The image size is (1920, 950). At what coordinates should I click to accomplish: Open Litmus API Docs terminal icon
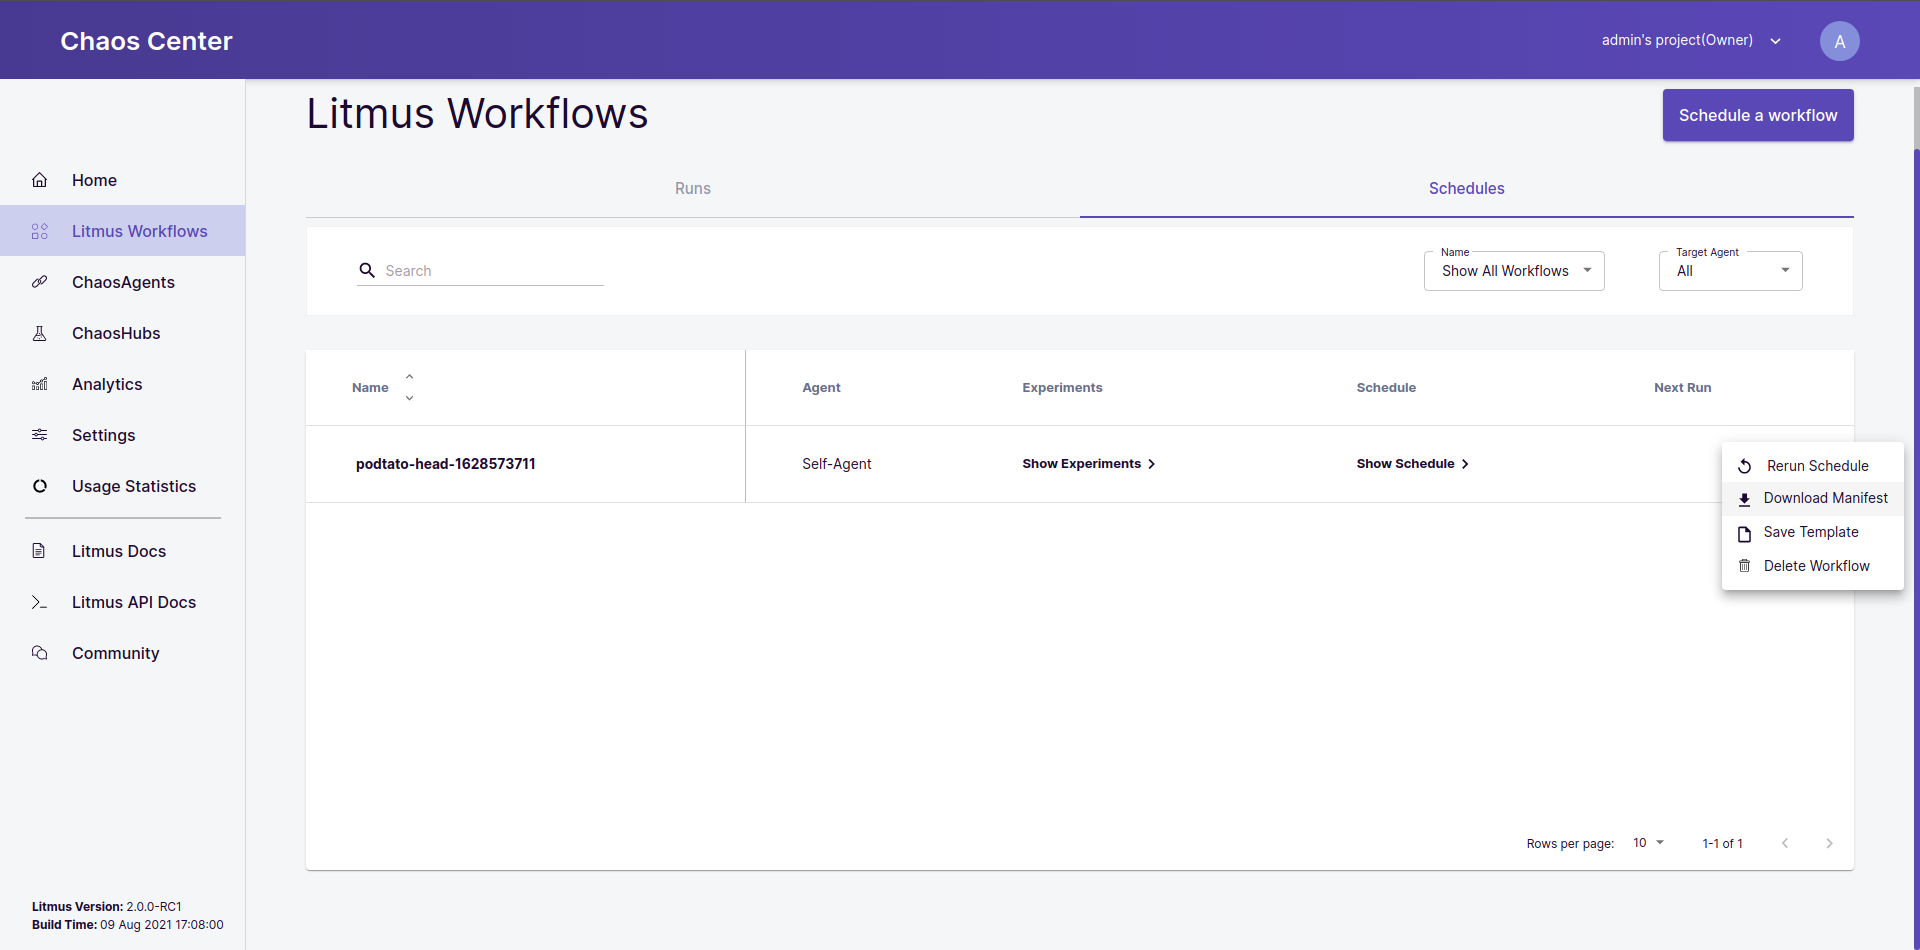(x=40, y=602)
